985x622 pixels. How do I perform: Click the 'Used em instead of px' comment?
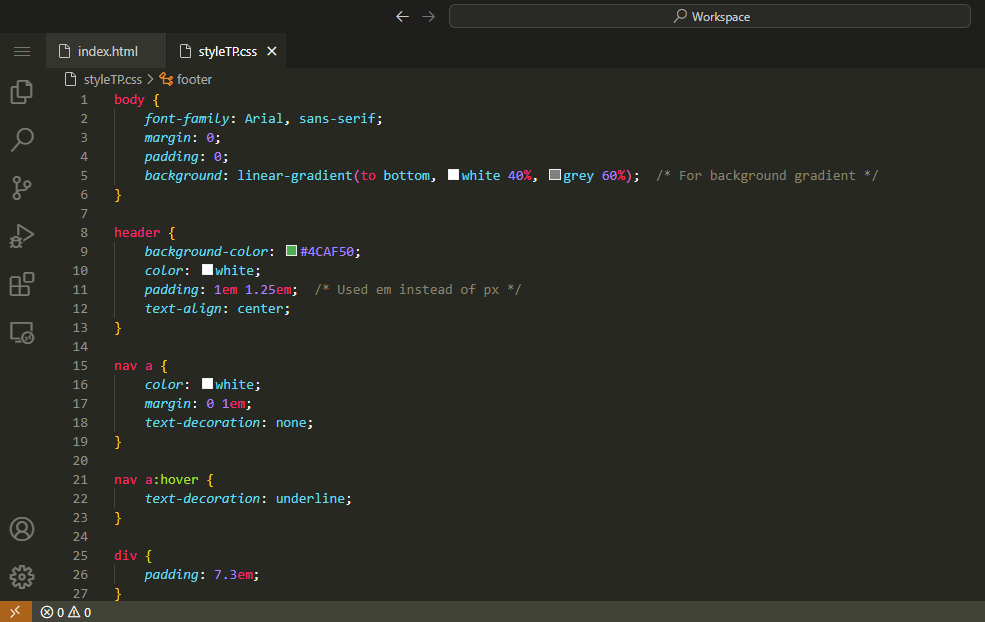coord(418,290)
